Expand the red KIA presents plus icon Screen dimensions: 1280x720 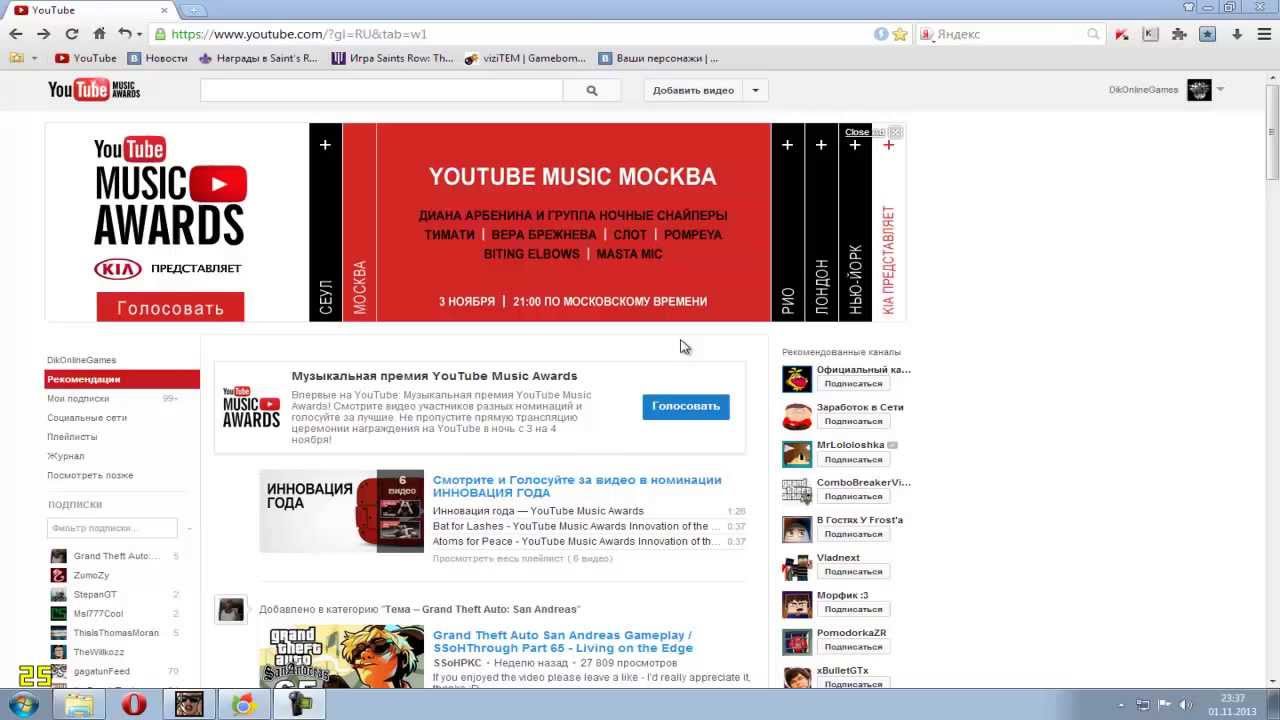tap(888, 145)
